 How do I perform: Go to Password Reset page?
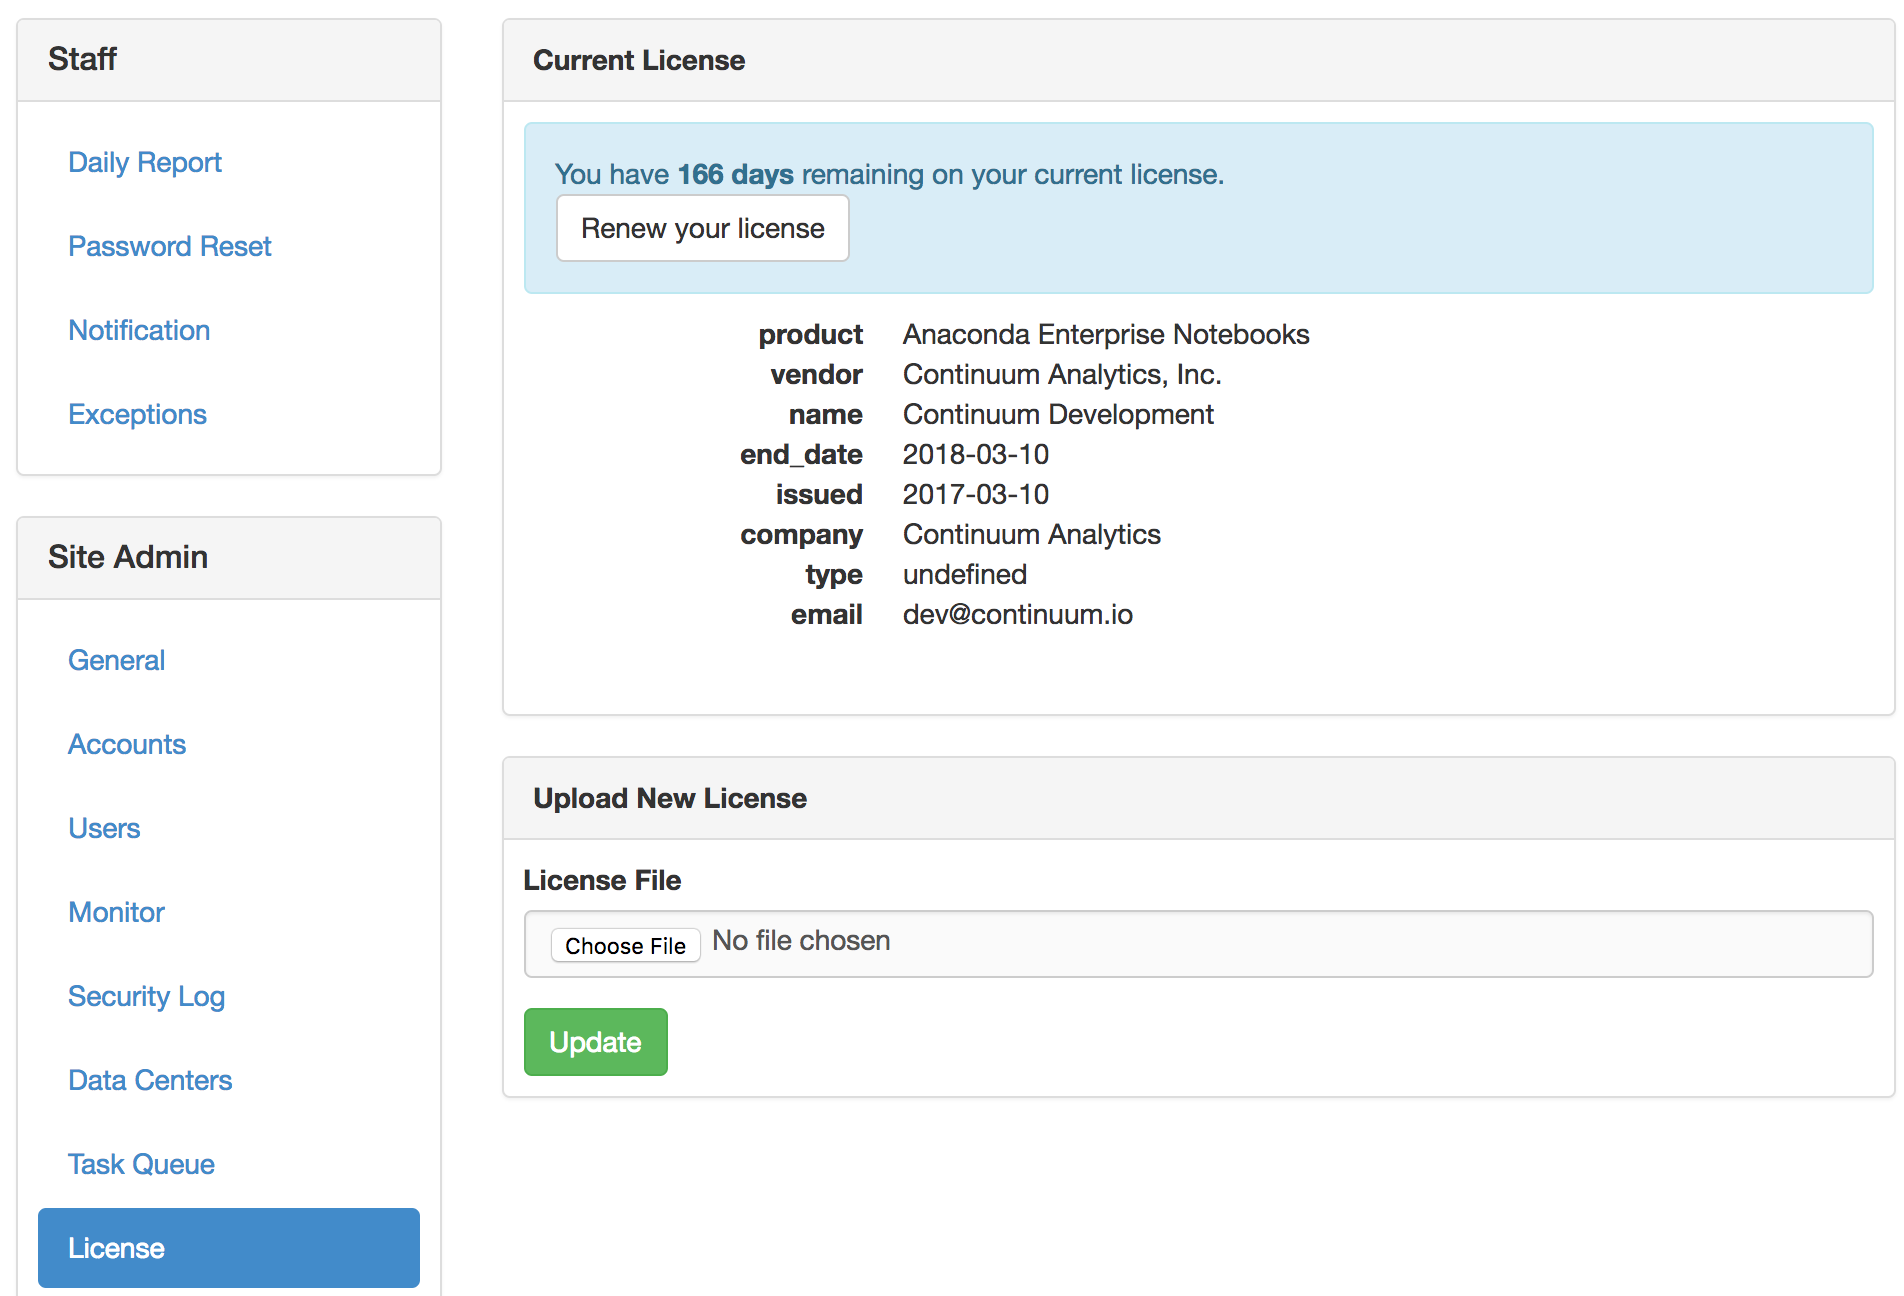(170, 246)
